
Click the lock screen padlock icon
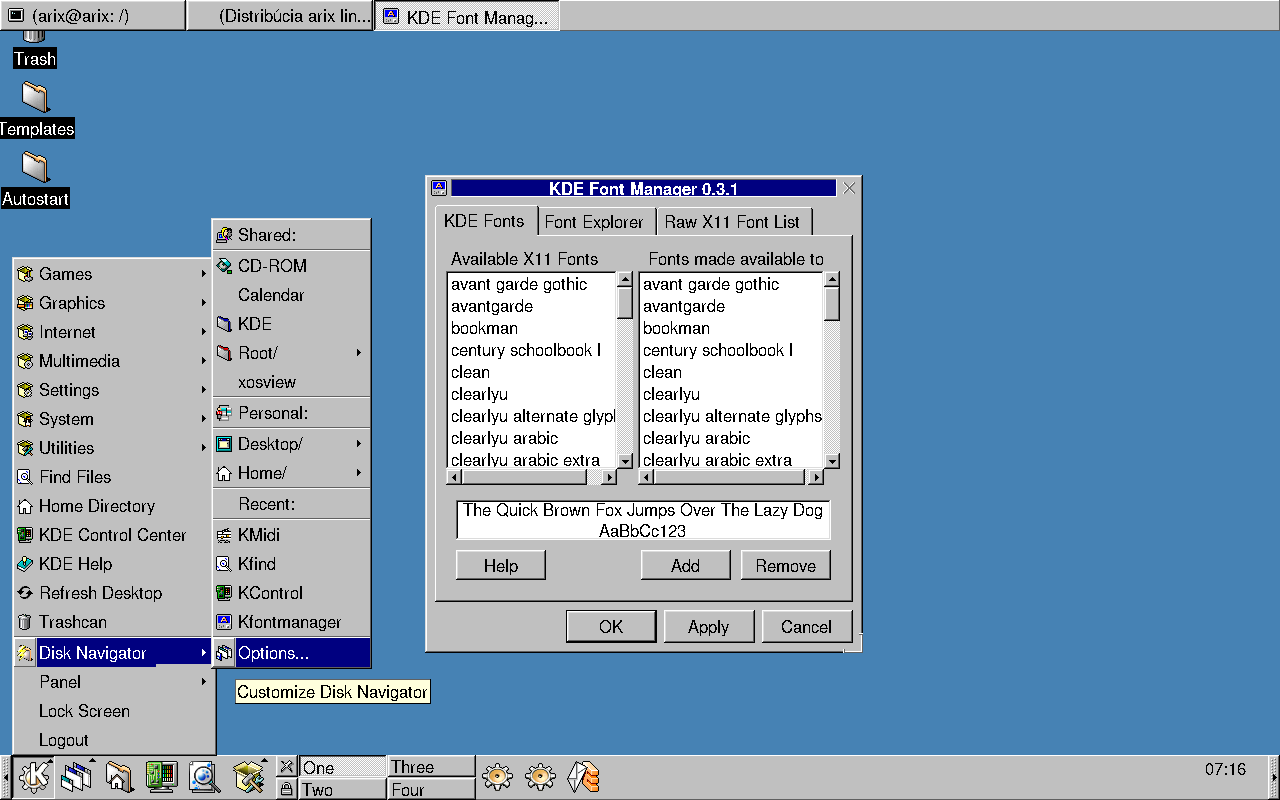(x=286, y=789)
